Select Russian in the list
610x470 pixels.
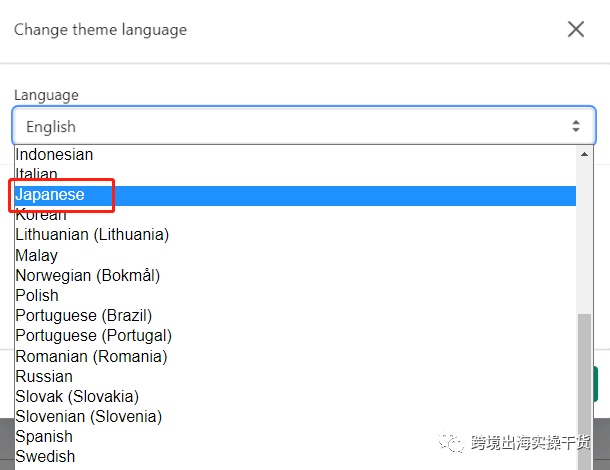point(295,377)
